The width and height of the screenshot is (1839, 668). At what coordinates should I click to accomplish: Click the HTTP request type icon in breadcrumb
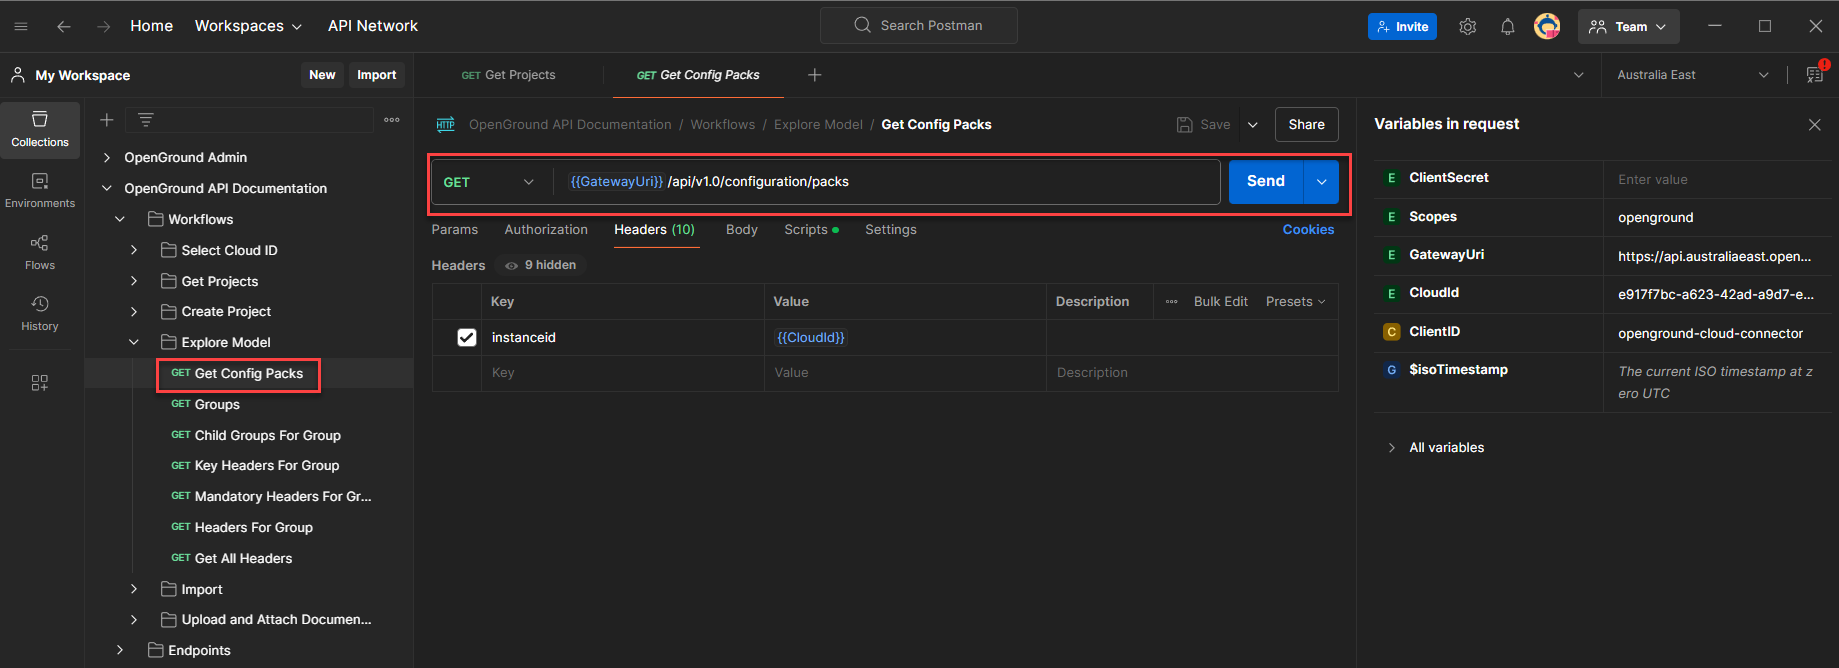(x=446, y=125)
